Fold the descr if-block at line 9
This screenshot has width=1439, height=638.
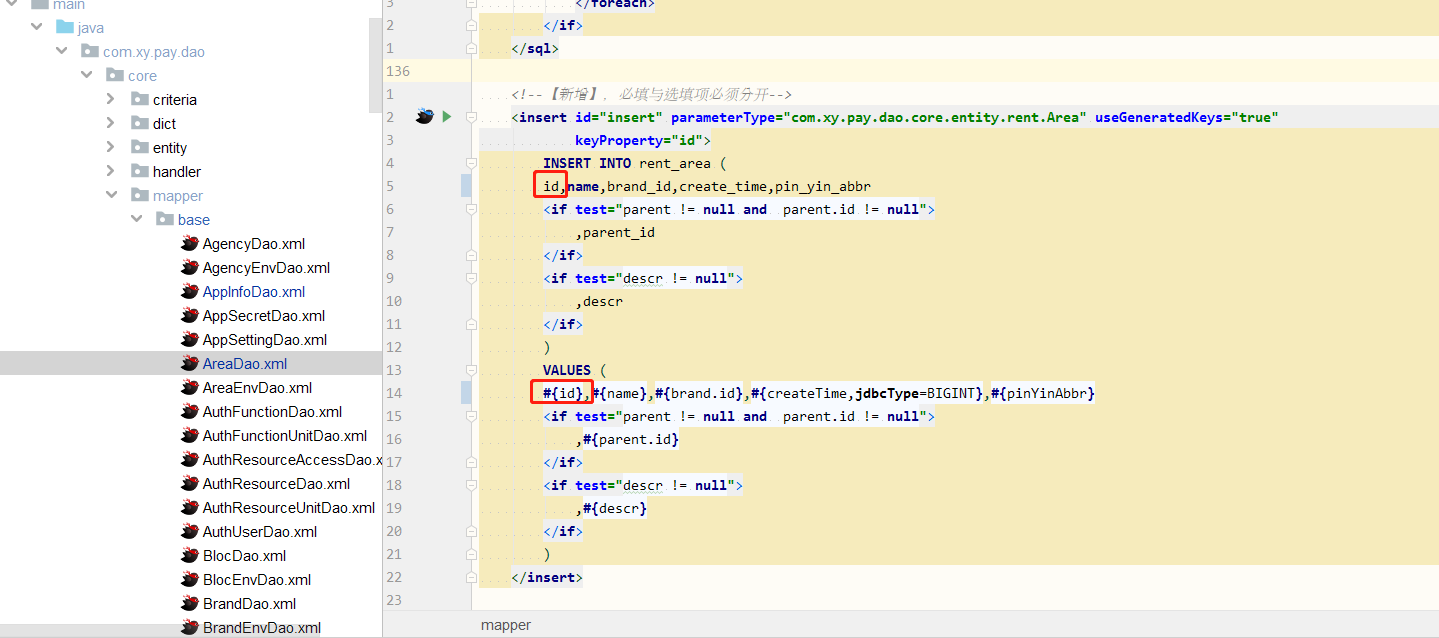pyautogui.click(x=471, y=278)
